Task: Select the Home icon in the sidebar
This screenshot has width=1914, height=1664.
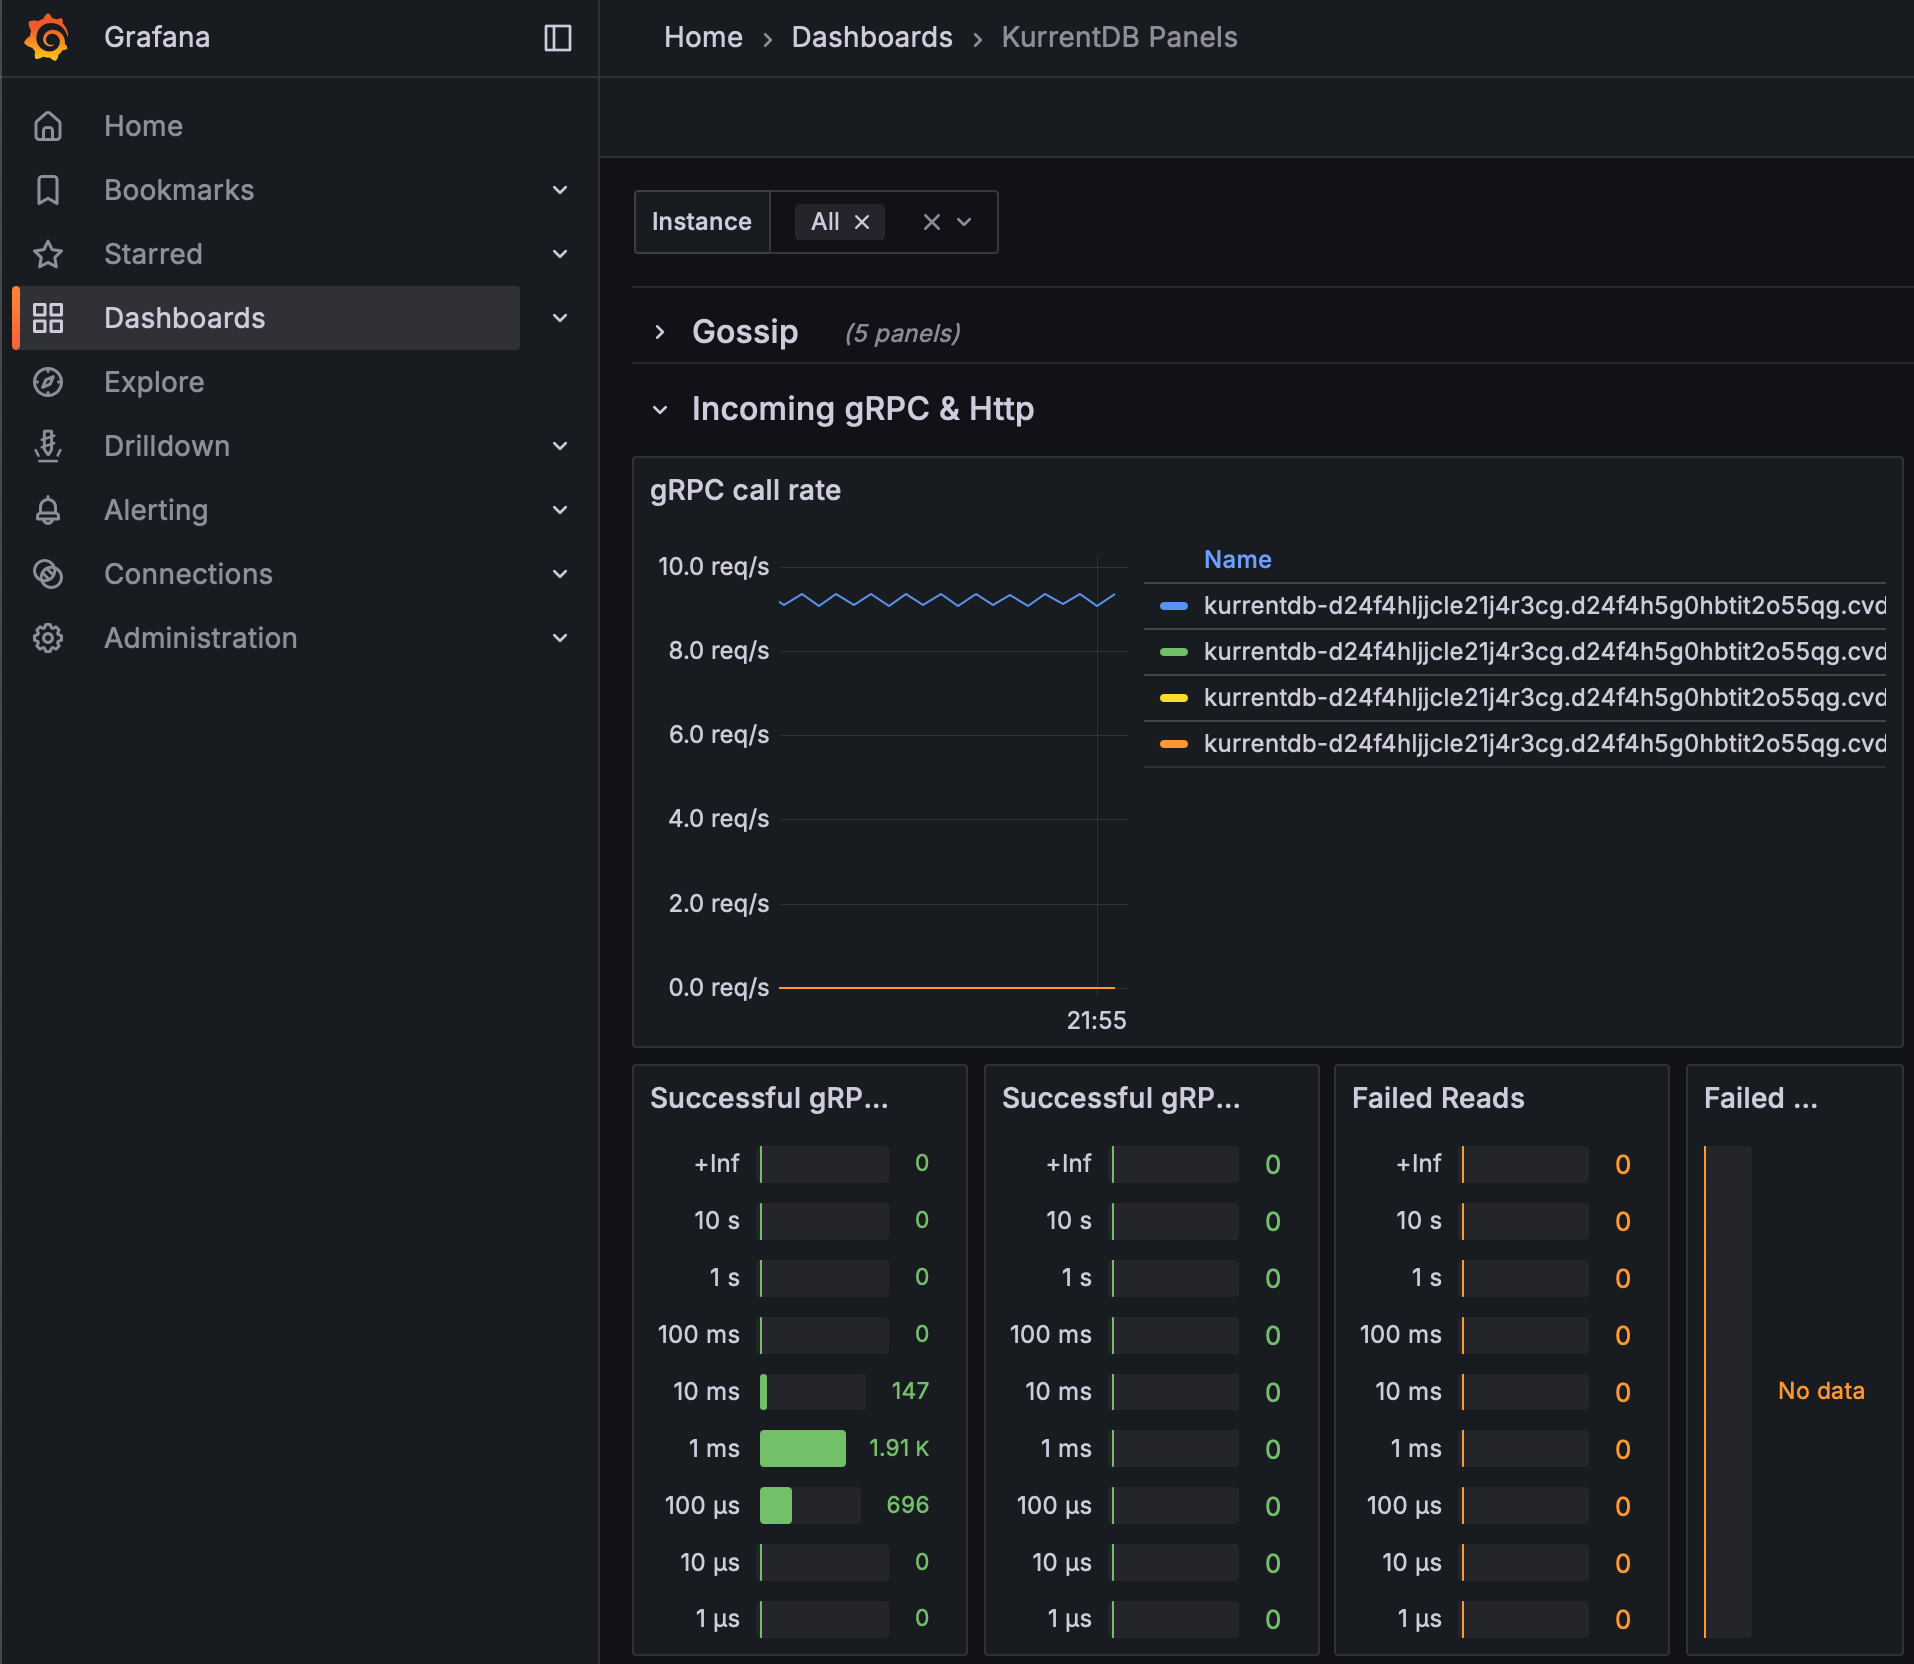Action: tap(48, 126)
